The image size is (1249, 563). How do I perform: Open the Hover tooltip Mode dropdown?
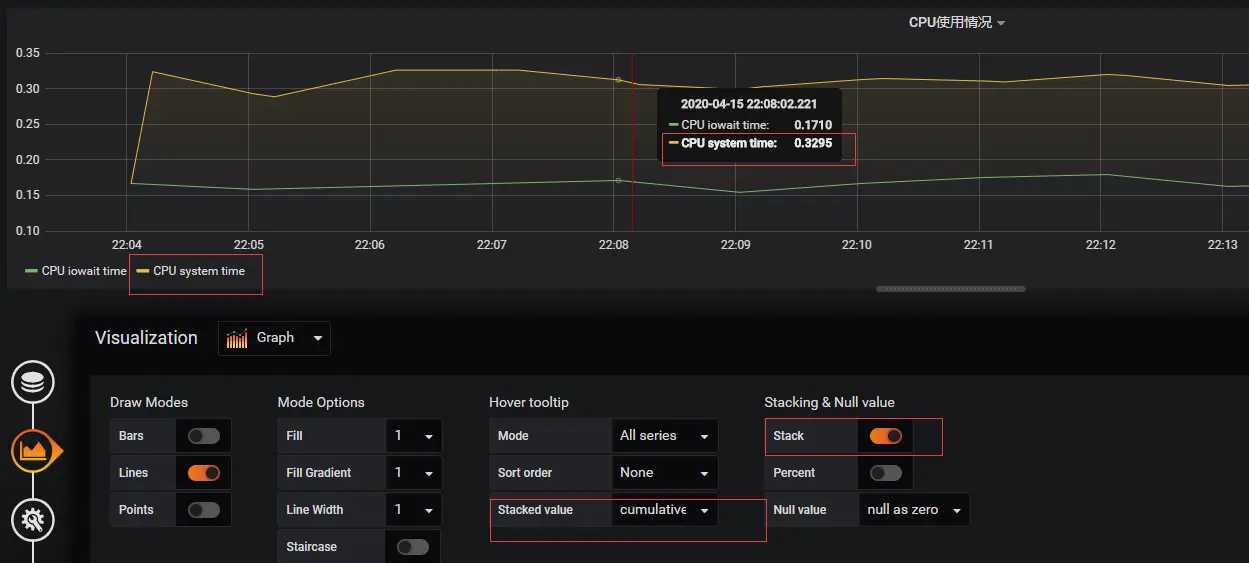[664, 436]
